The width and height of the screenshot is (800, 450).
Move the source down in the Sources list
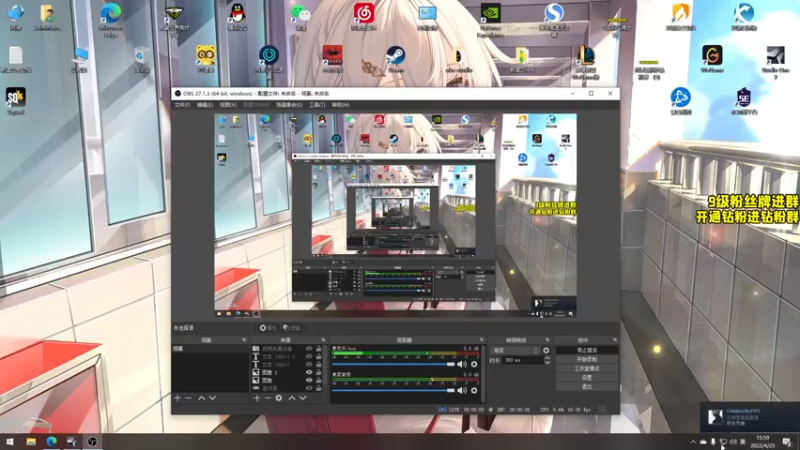pos(303,398)
